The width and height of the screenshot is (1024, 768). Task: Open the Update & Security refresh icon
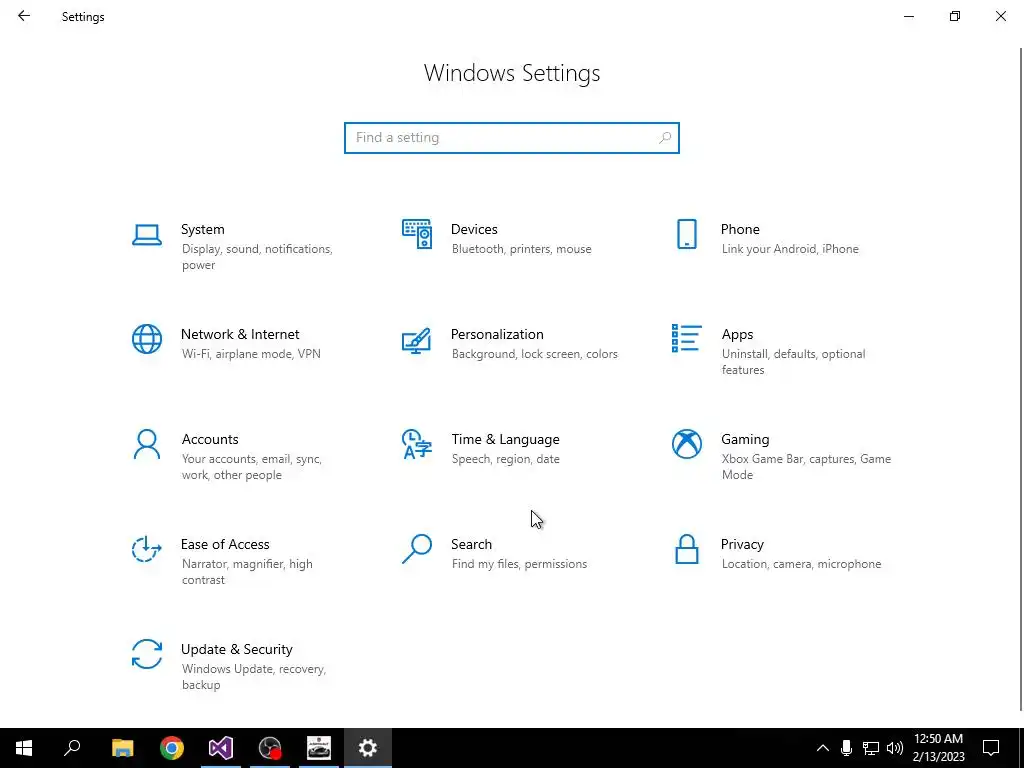pos(146,654)
